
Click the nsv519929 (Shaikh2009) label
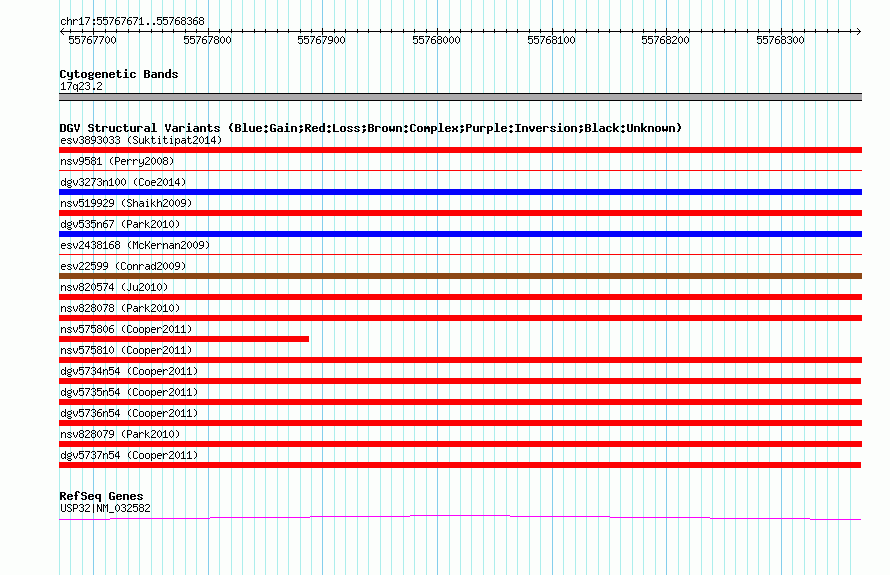click(x=126, y=203)
